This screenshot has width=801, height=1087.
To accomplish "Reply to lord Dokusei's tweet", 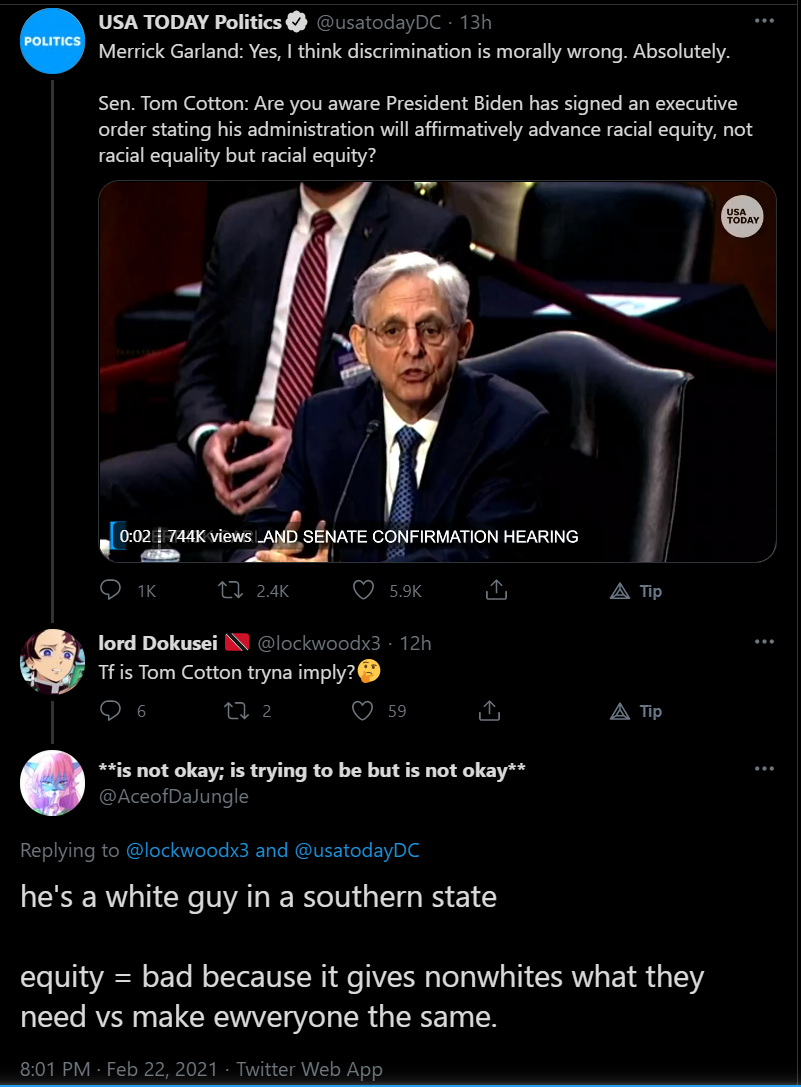I will click(x=111, y=711).
